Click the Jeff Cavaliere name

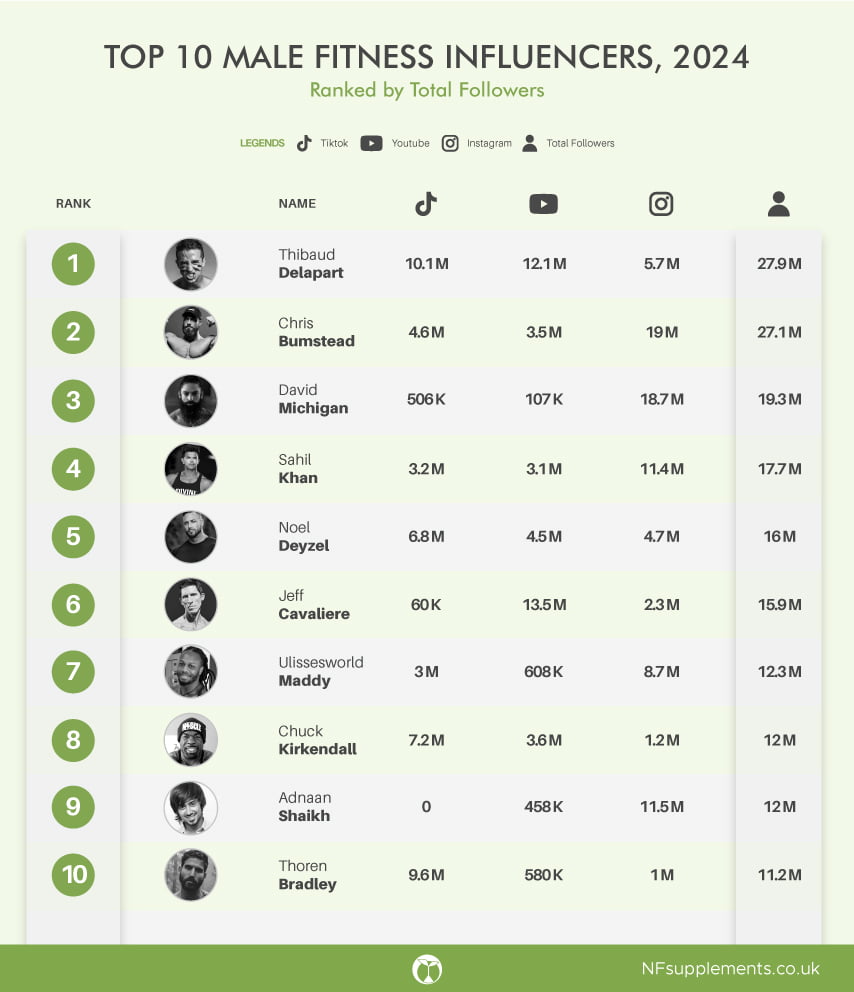(x=314, y=604)
